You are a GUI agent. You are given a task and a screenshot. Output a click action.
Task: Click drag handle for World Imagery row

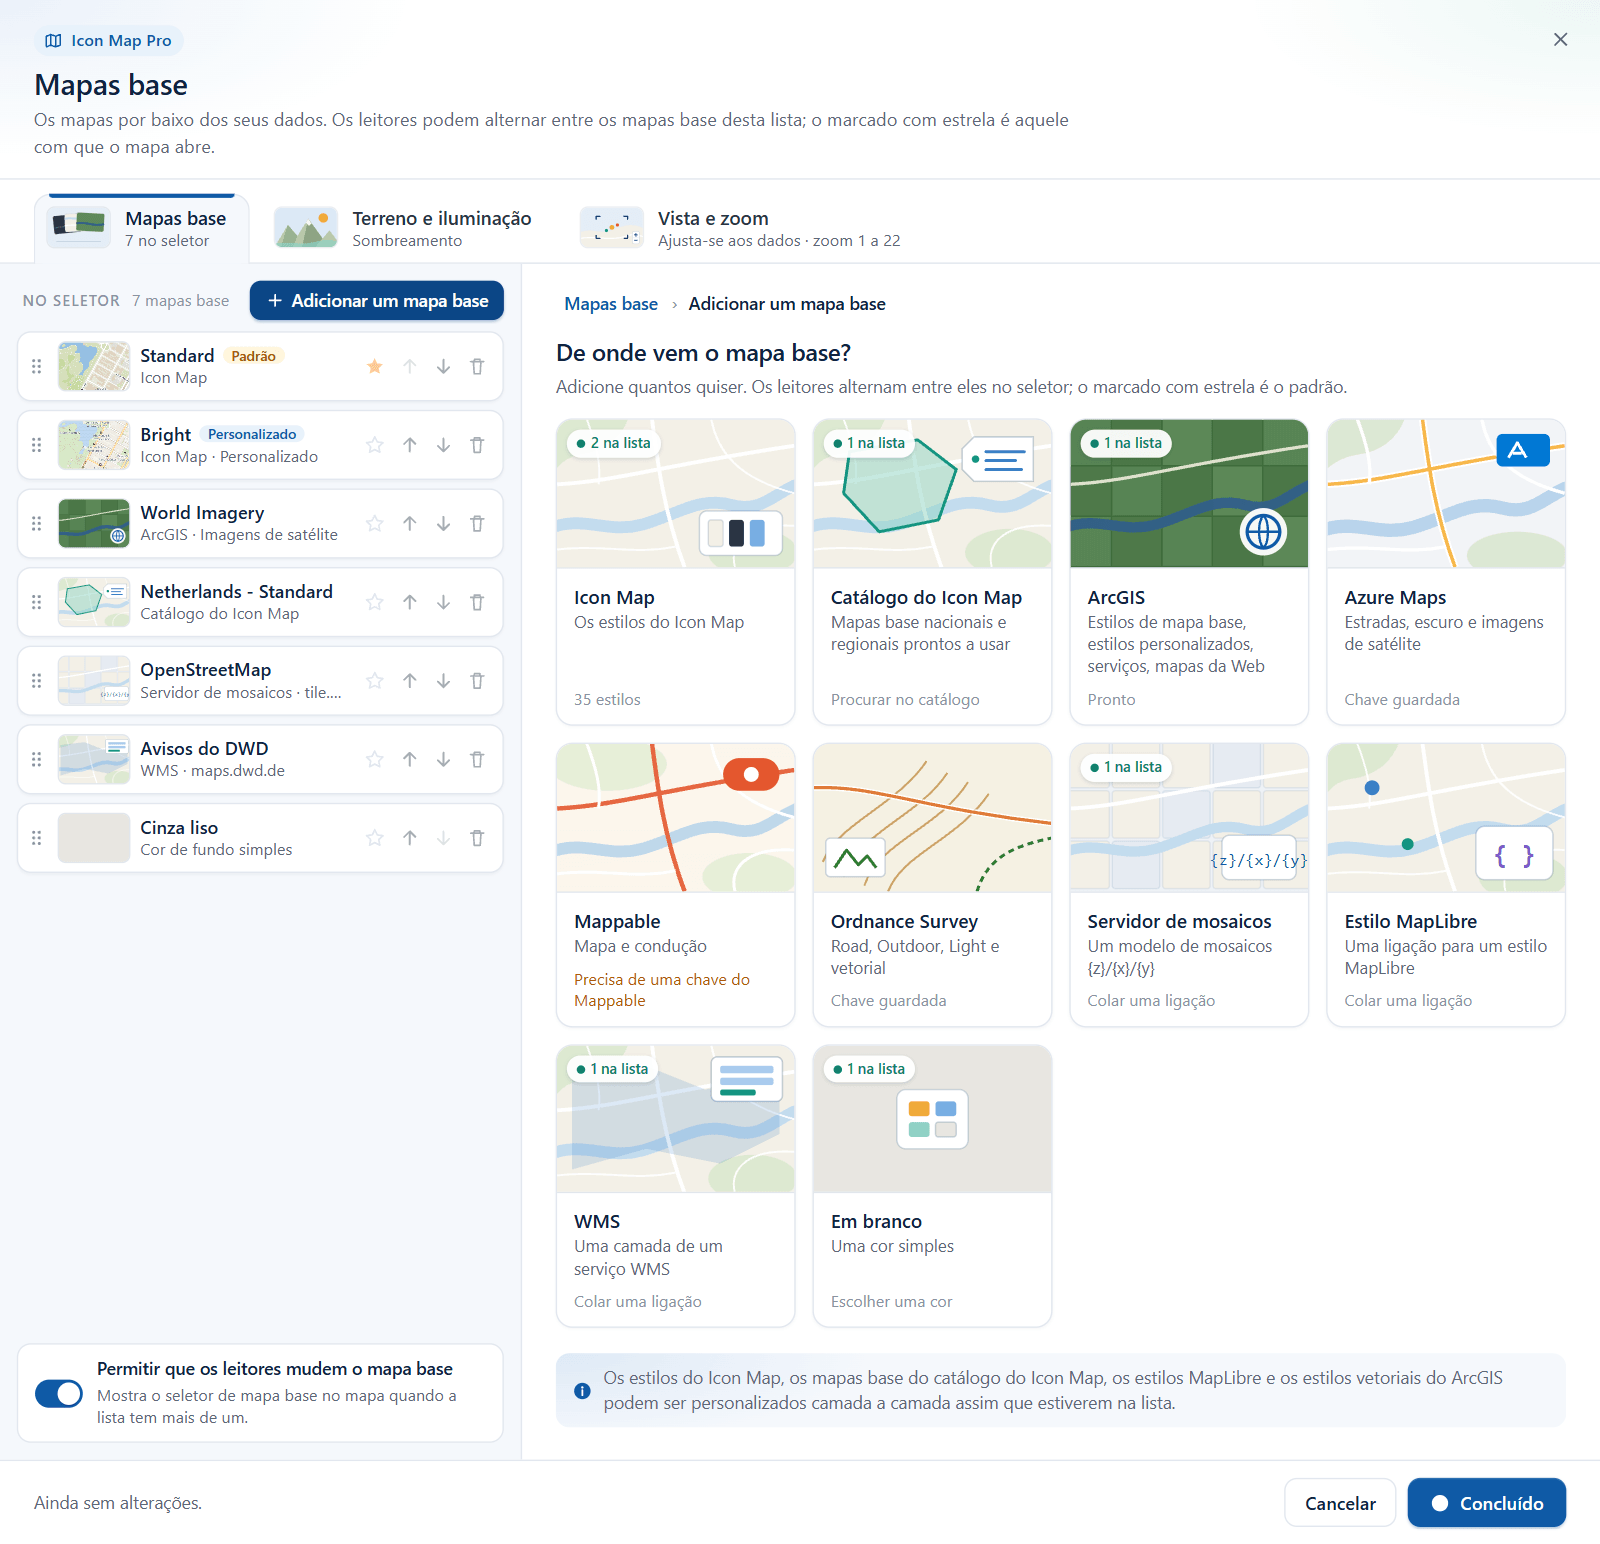[x=37, y=523]
